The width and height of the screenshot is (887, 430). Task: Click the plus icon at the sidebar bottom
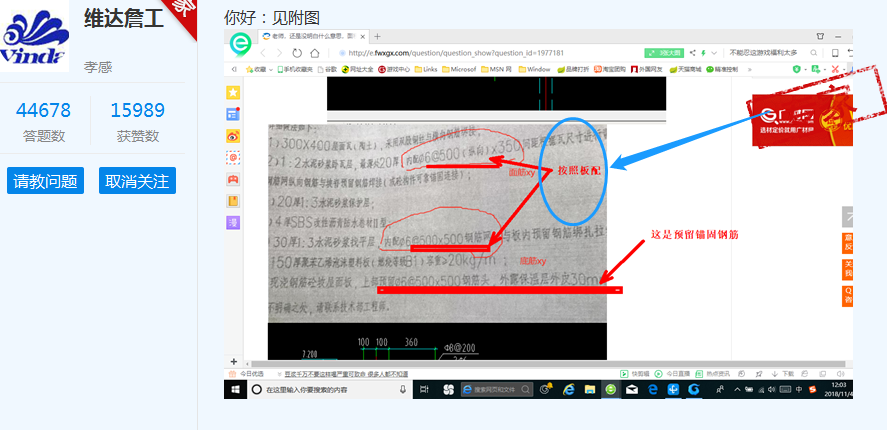point(233,361)
